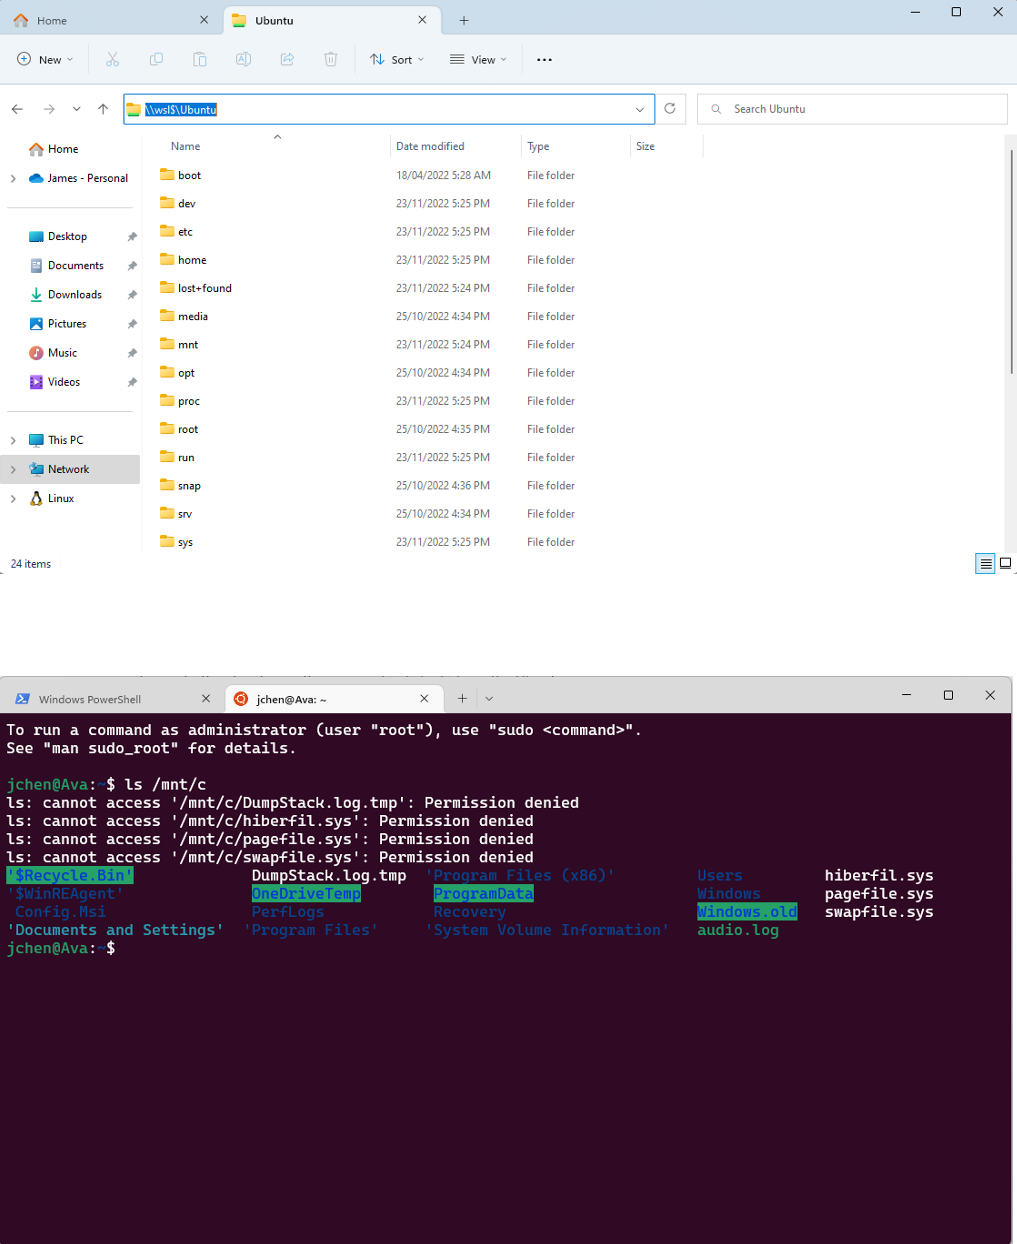Expand Network tree node

pos(13,469)
